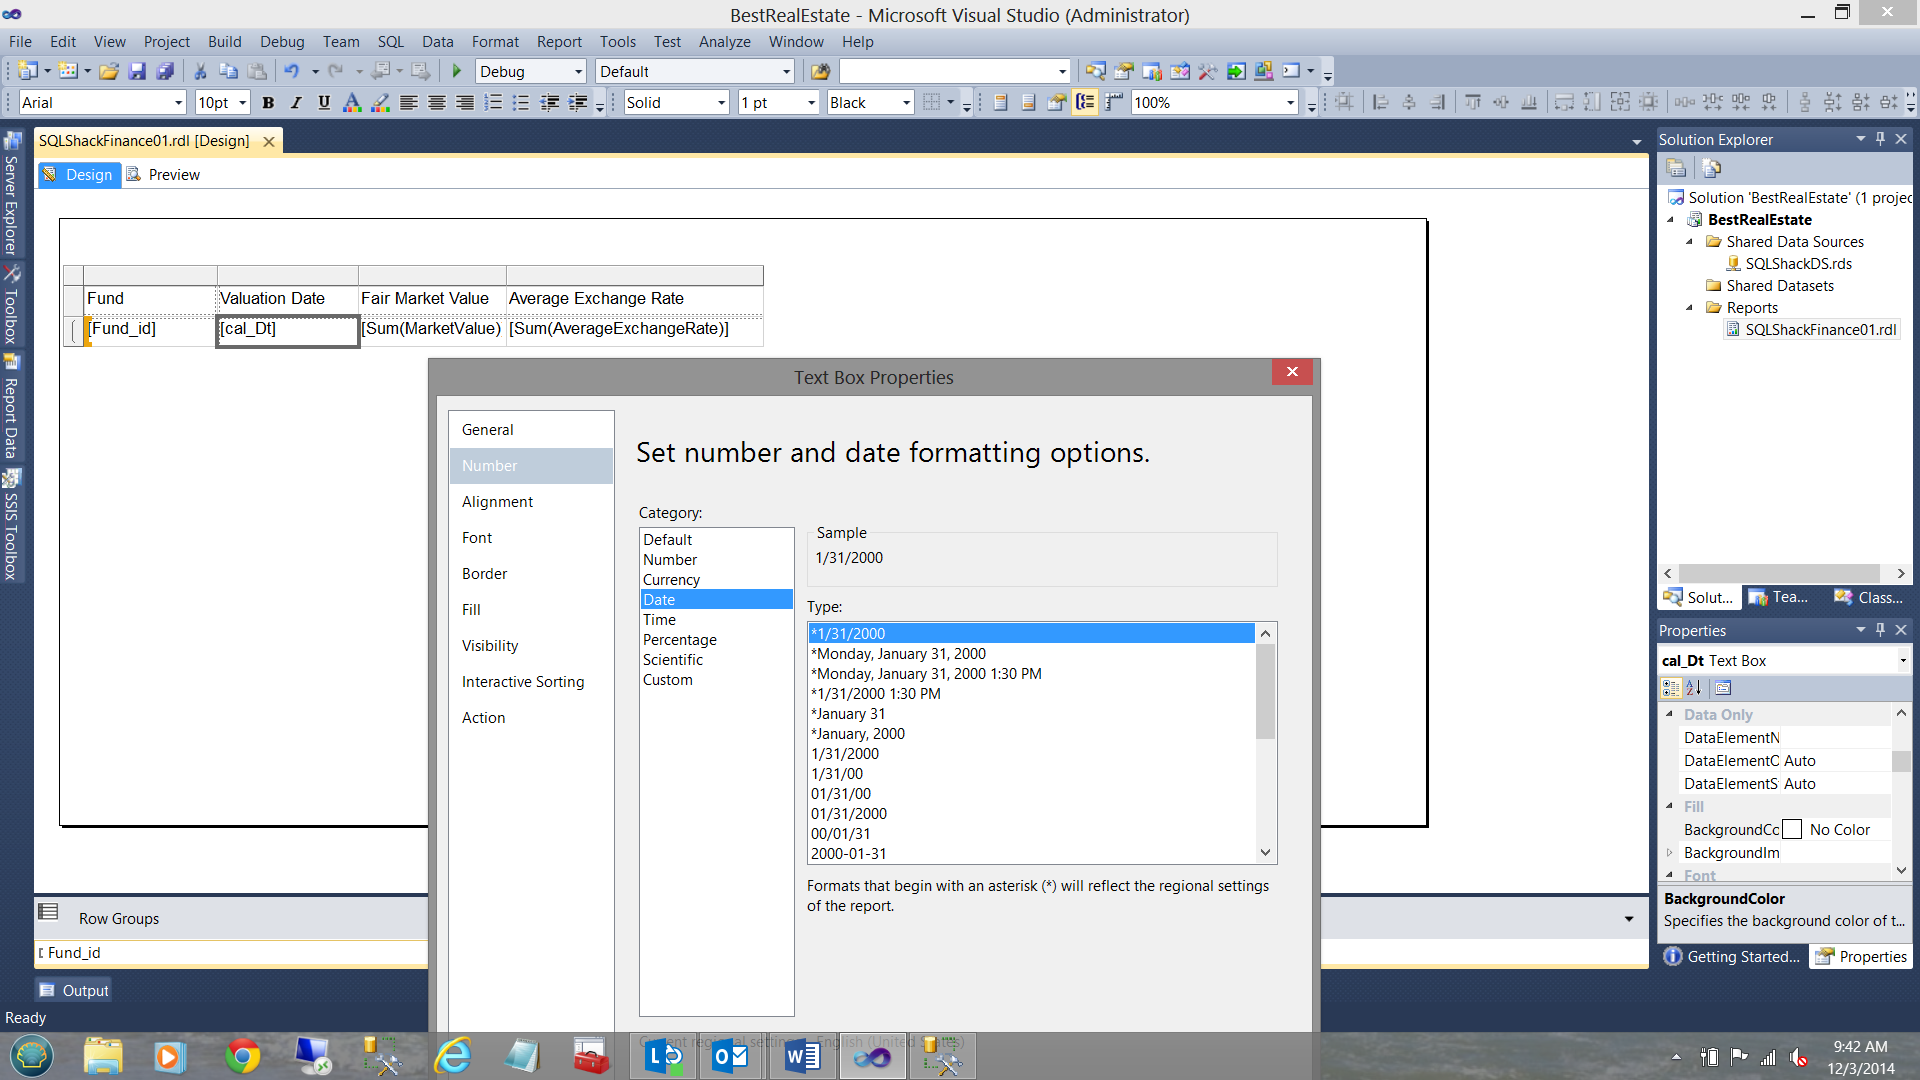The height and width of the screenshot is (1080, 1920).
Task: Click the Open File folder icon
Action: (x=109, y=71)
